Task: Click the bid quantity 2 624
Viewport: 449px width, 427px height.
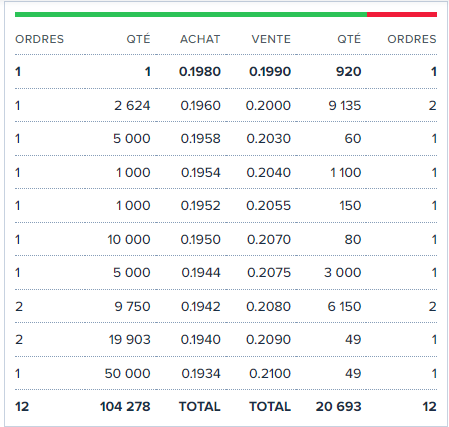Action: click(132, 106)
